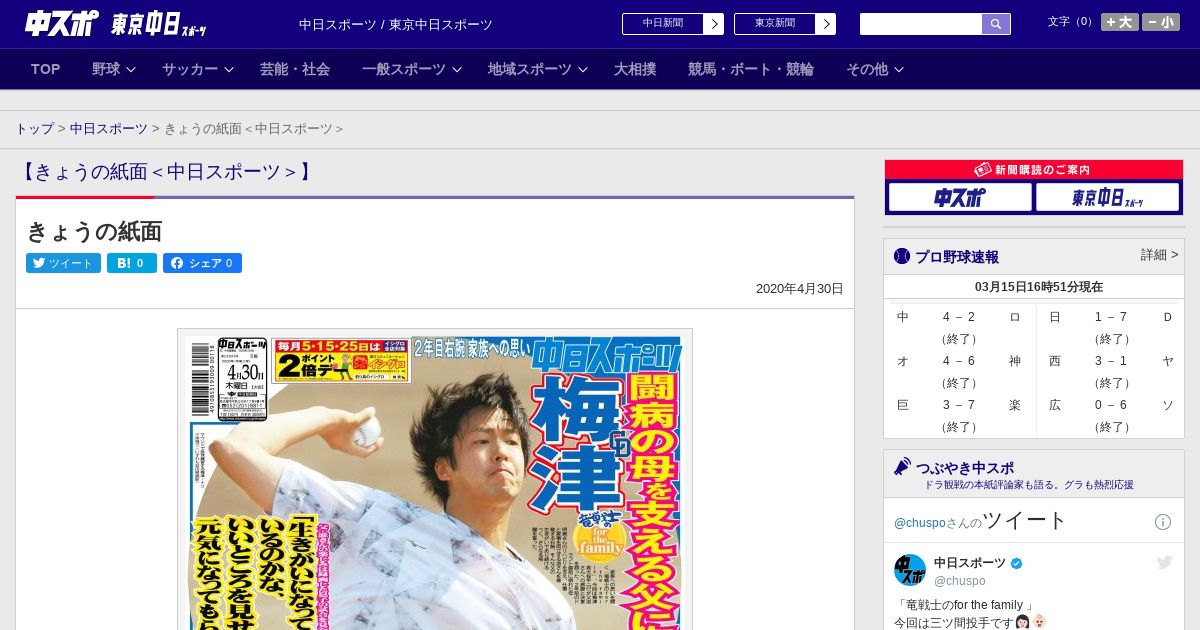Expand the サッカー menu
Image resolution: width=1200 pixels, height=630 pixels.
198,69
